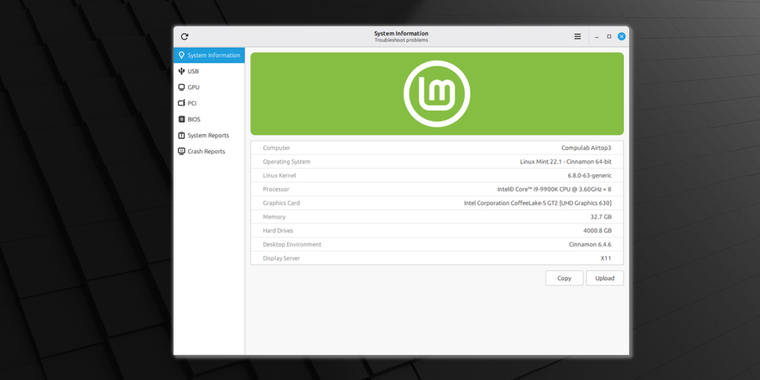Click the 'Display Server' row label
Viewport: 760px width, 380px height.
(x=281, y=258)
